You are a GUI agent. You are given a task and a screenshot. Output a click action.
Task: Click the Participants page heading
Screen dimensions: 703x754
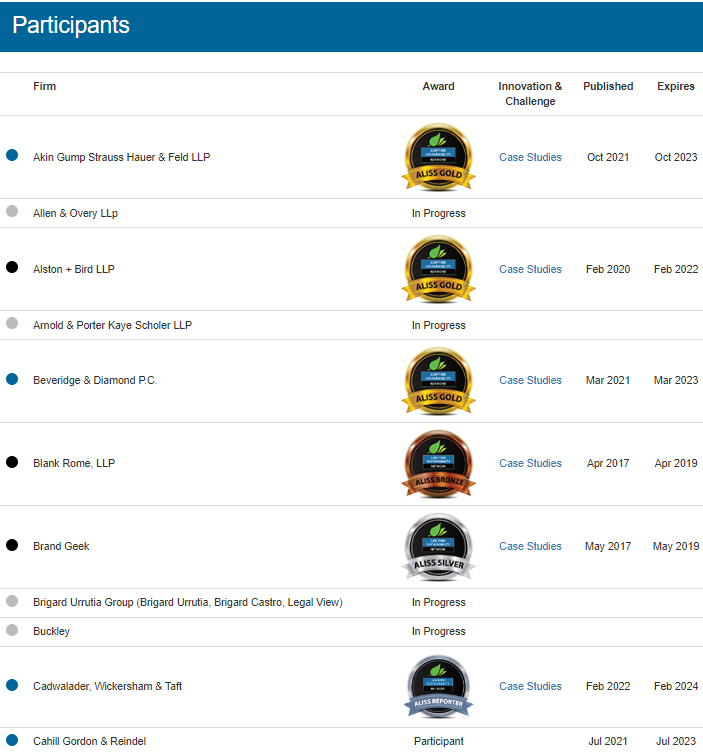tap(71, 25)
